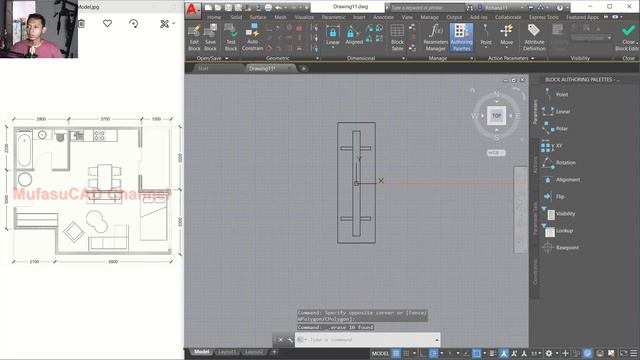
Task: Click the rotate icon in photo viewer
Action: [x=133, y=24]
